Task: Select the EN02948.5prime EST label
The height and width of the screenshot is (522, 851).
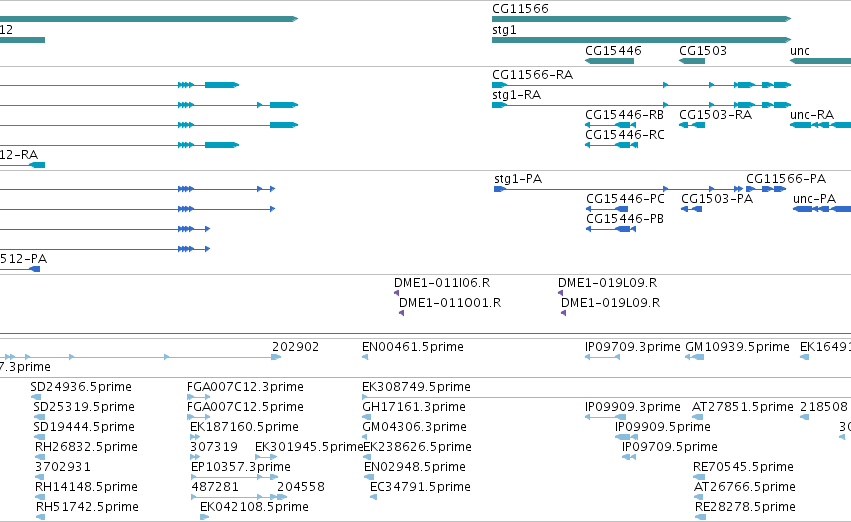Action: coord(415,468)
